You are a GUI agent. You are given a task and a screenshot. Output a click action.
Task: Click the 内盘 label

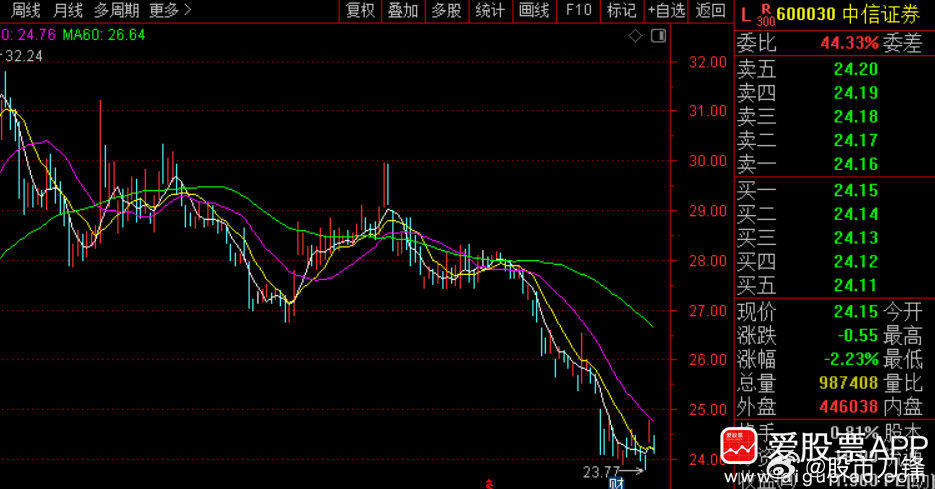point(902,407)
